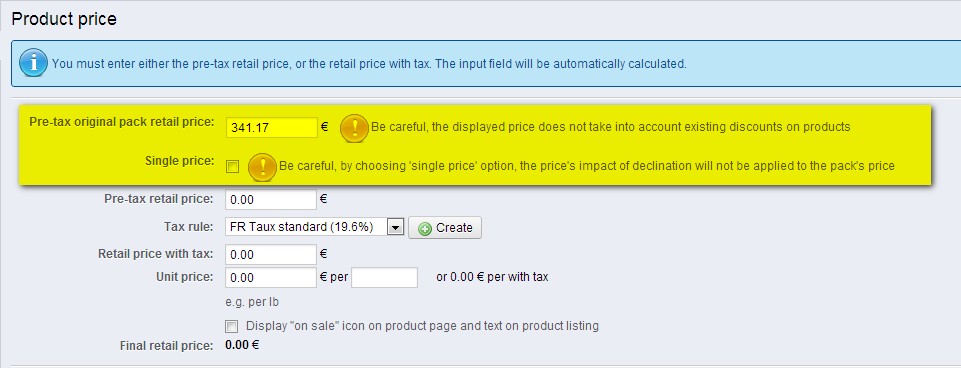
Task: Click the Retail price with tax input
Action: (271, 255)
